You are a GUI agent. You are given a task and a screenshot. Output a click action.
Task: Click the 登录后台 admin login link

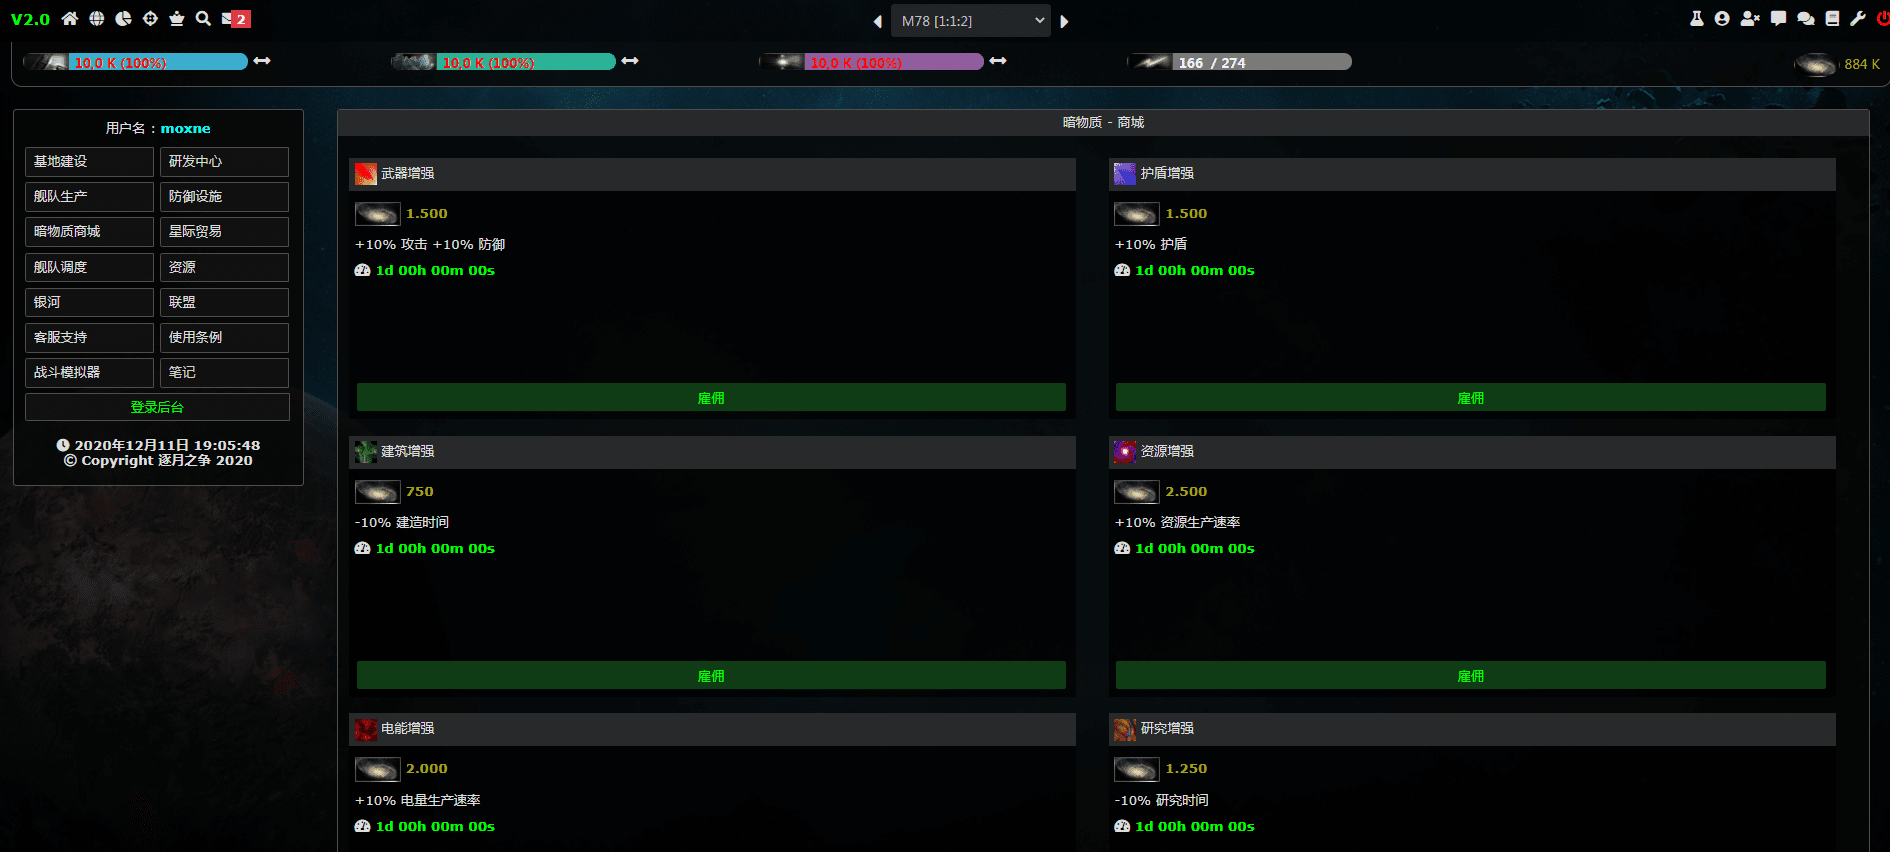pyautogui.click(x=157, y=408)
